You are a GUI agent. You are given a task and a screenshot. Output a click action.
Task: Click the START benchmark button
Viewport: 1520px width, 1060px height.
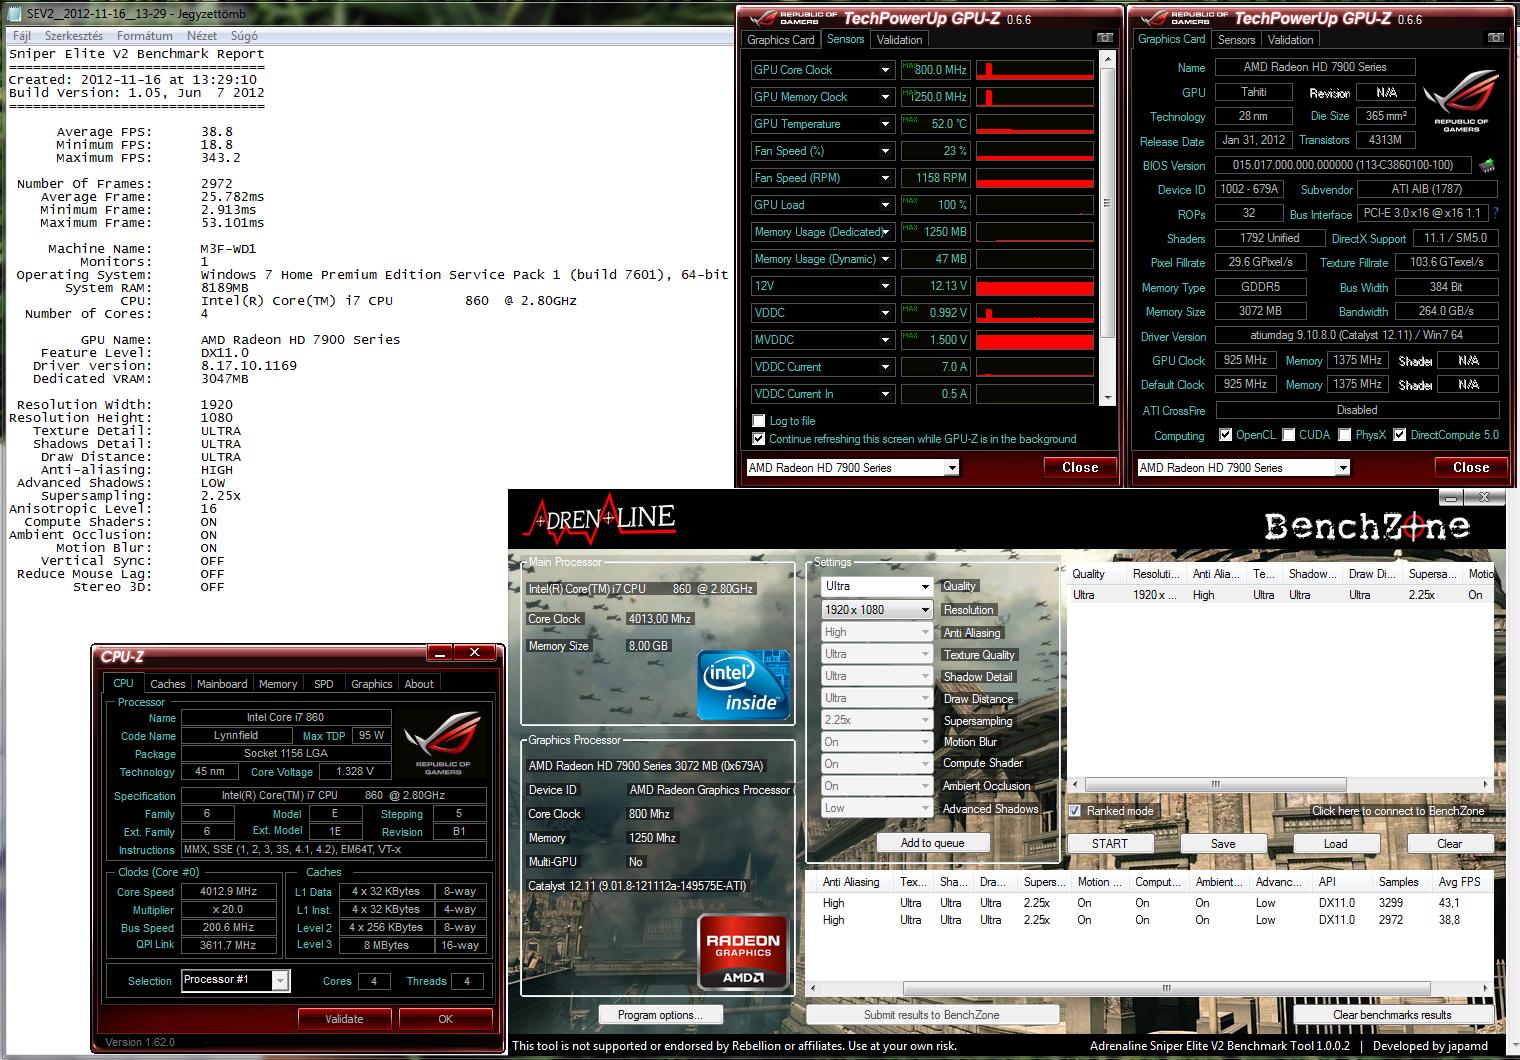(1110, 844)
